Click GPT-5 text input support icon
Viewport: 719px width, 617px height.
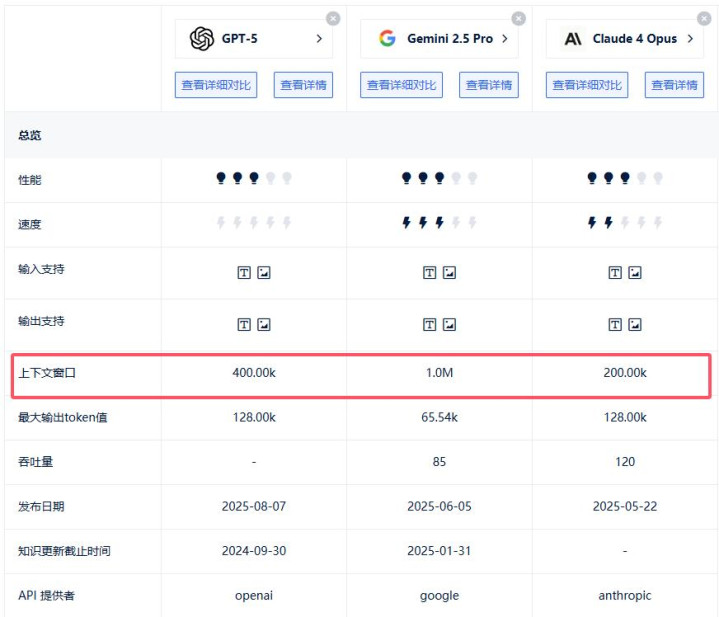(x=244, y=273)
